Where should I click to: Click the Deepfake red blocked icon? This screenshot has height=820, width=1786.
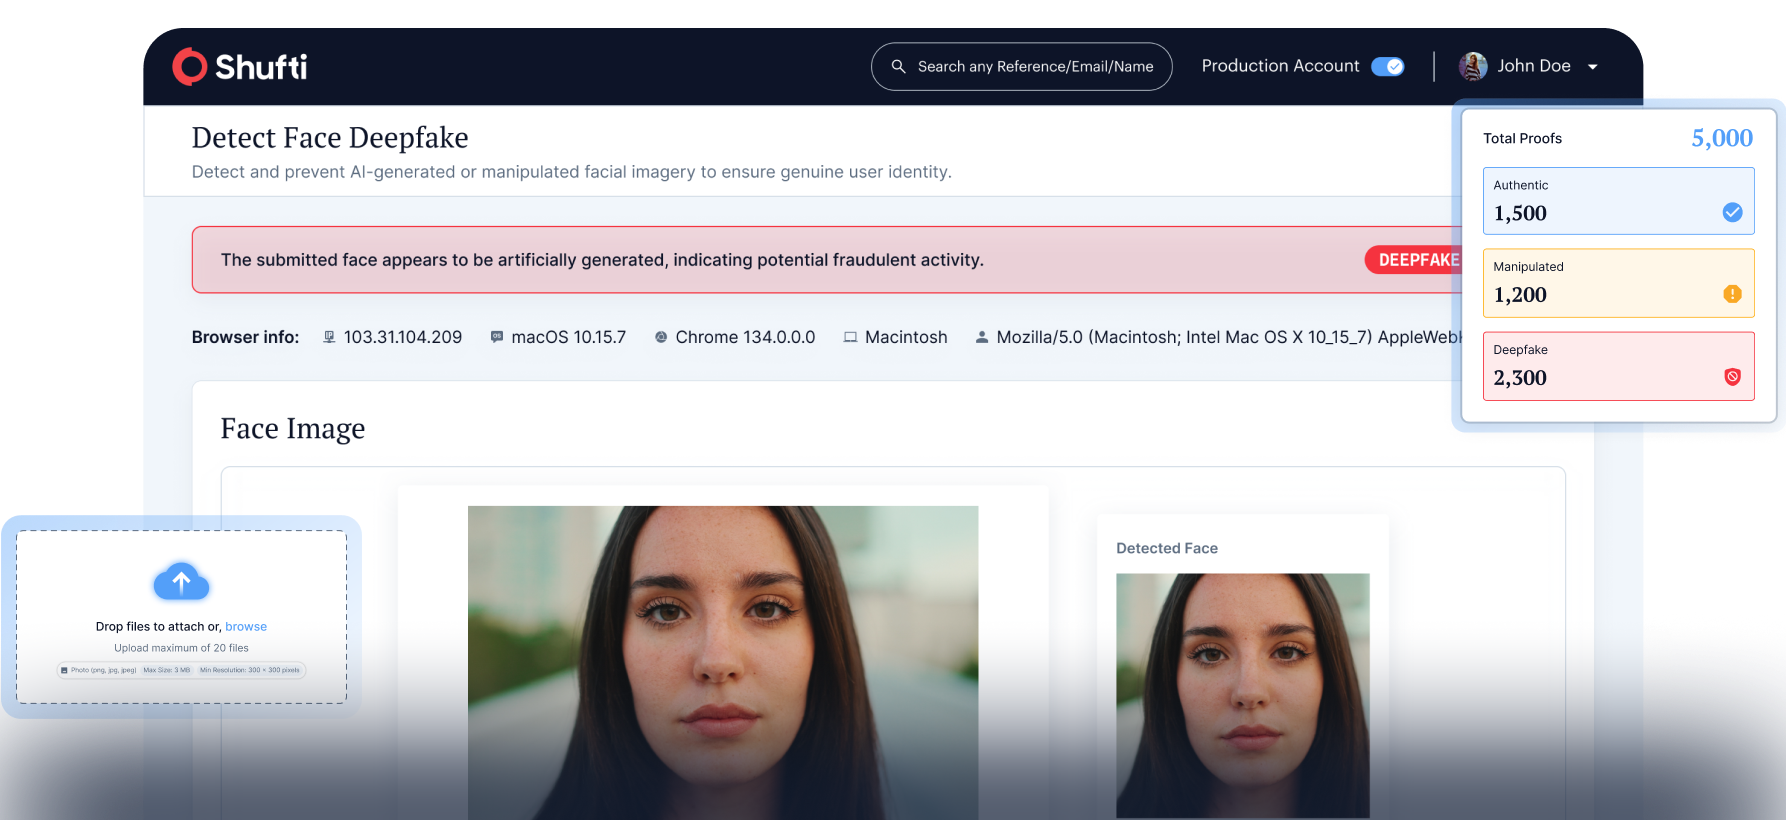[1732, 377]
